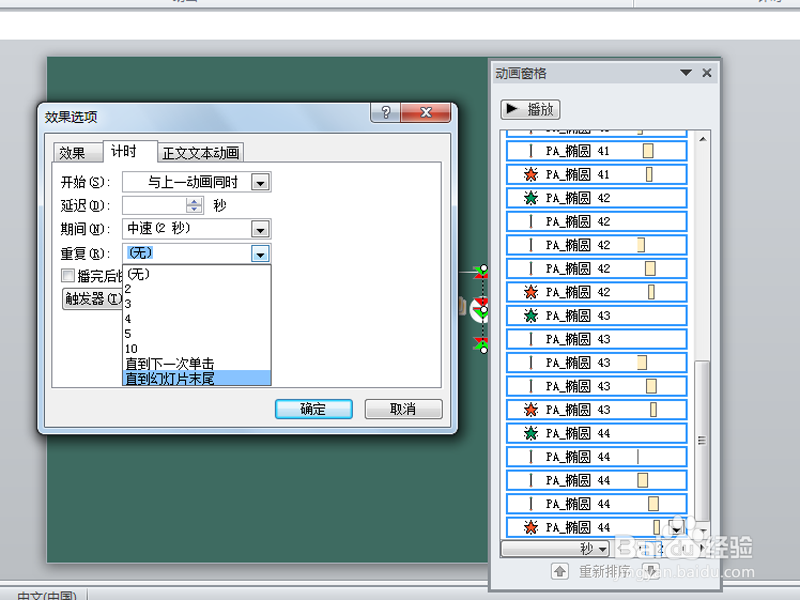Open the 秒 time scale dropdown
Image resolution: width=800 pixels, height=600 pixels.
point(603,549)
